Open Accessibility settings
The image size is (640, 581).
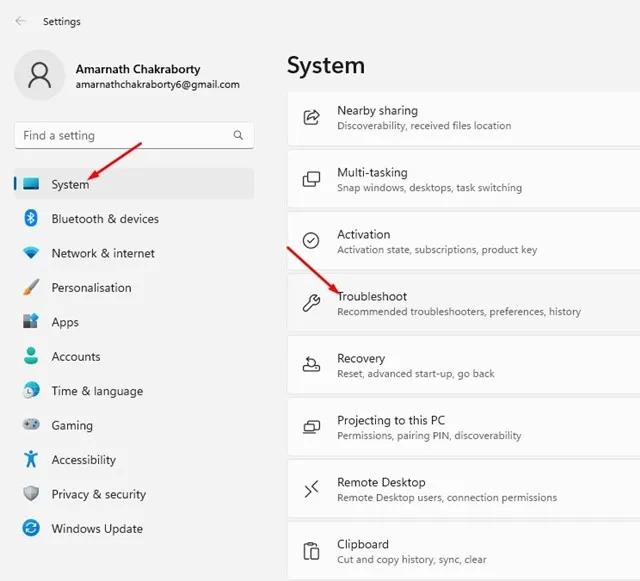click(x=134, y=459)
